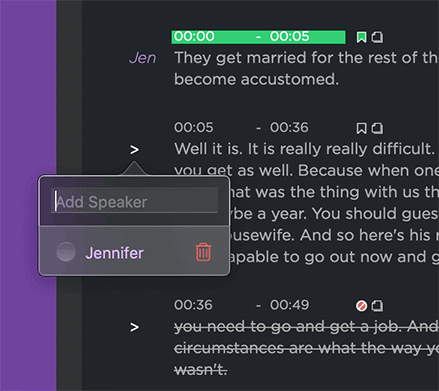
Task: Select the highlighted 00:00 - 00:05 timecode bar
Action: coord(258,37)
